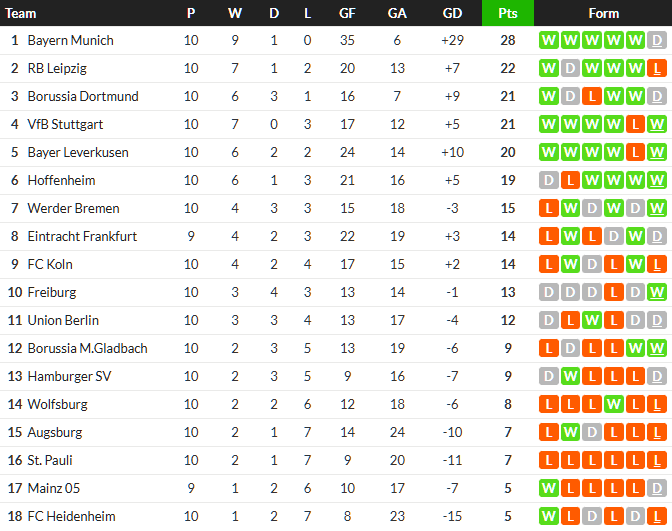672x531 pixels.
Task: Click RB Leipzig's only loss form badge
Action: 656,68
